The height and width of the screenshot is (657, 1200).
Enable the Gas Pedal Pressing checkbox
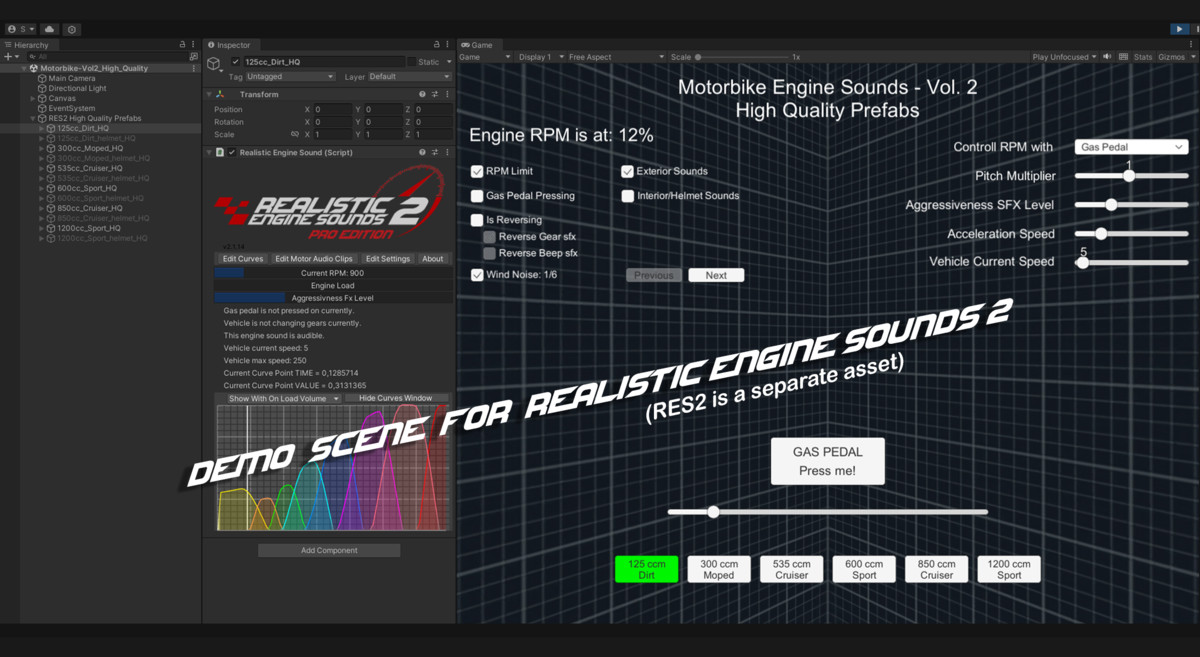(477, 196)
